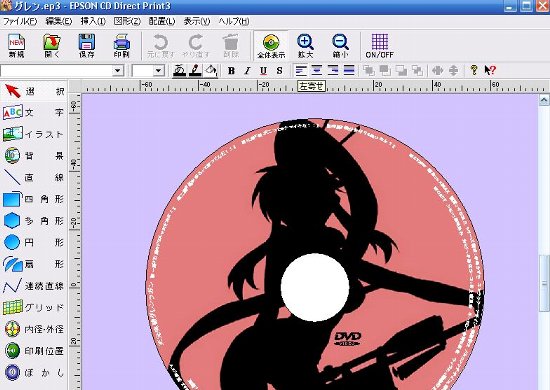Align text center

point(317,70)
